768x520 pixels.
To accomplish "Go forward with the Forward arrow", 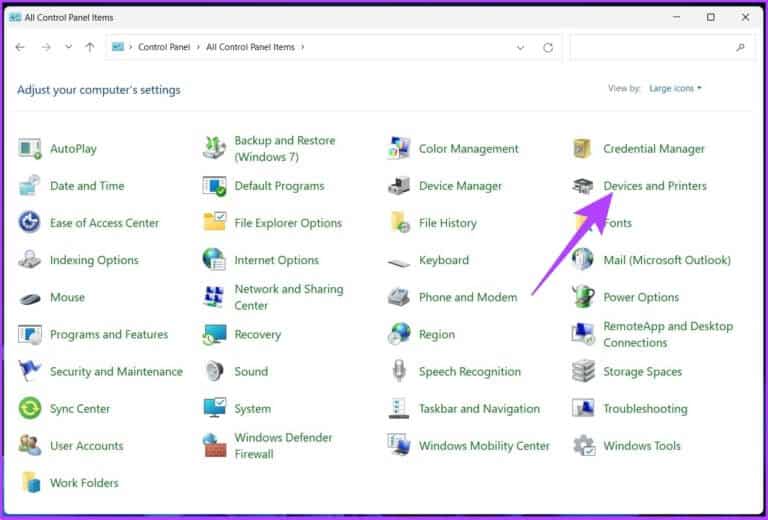I will [46, 47].
